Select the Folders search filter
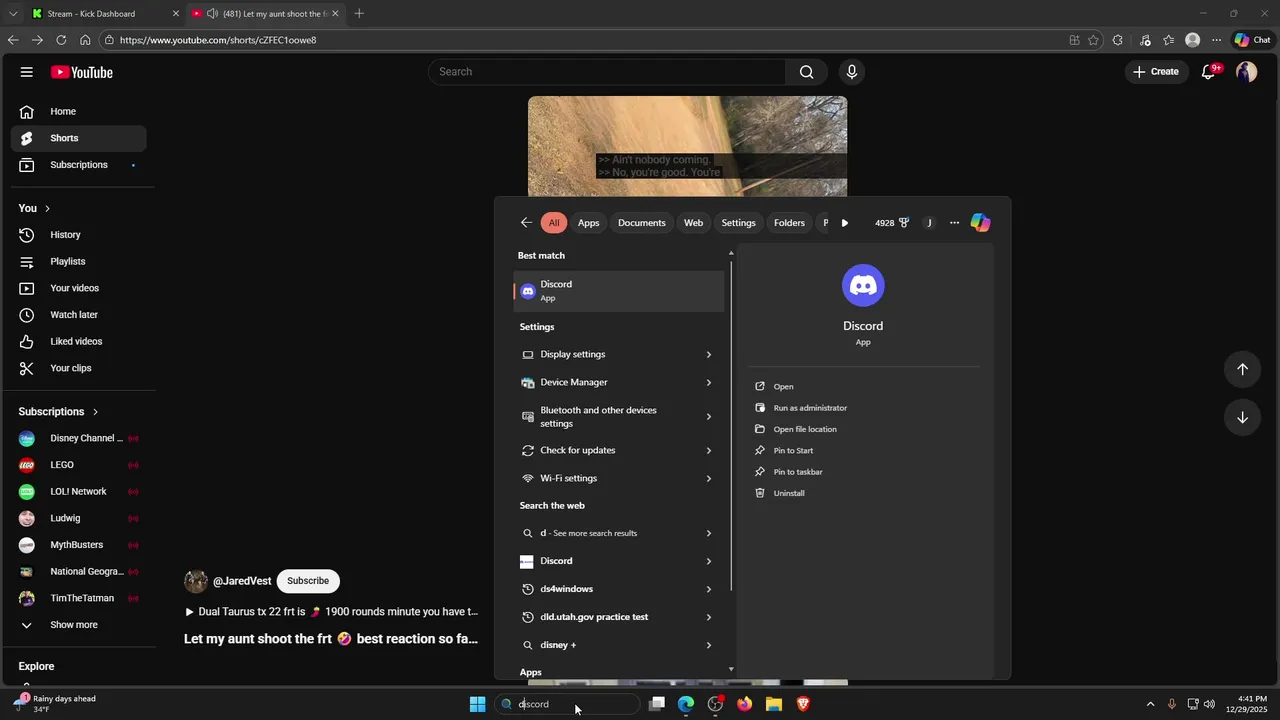Viewport: 1280px width, 720px height. pos(789,223)
